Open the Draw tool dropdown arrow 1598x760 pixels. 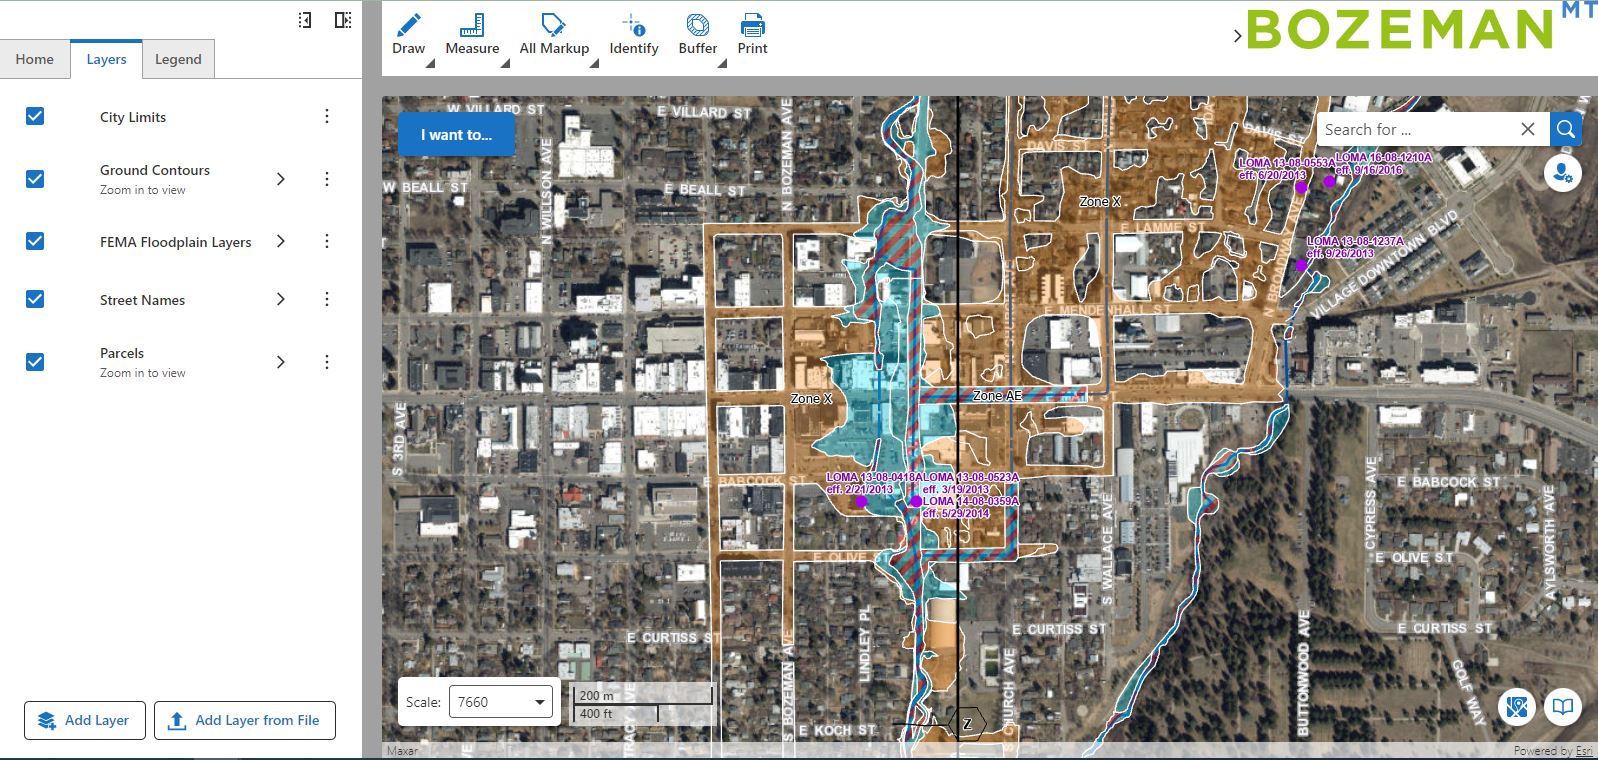coord(430,64)
